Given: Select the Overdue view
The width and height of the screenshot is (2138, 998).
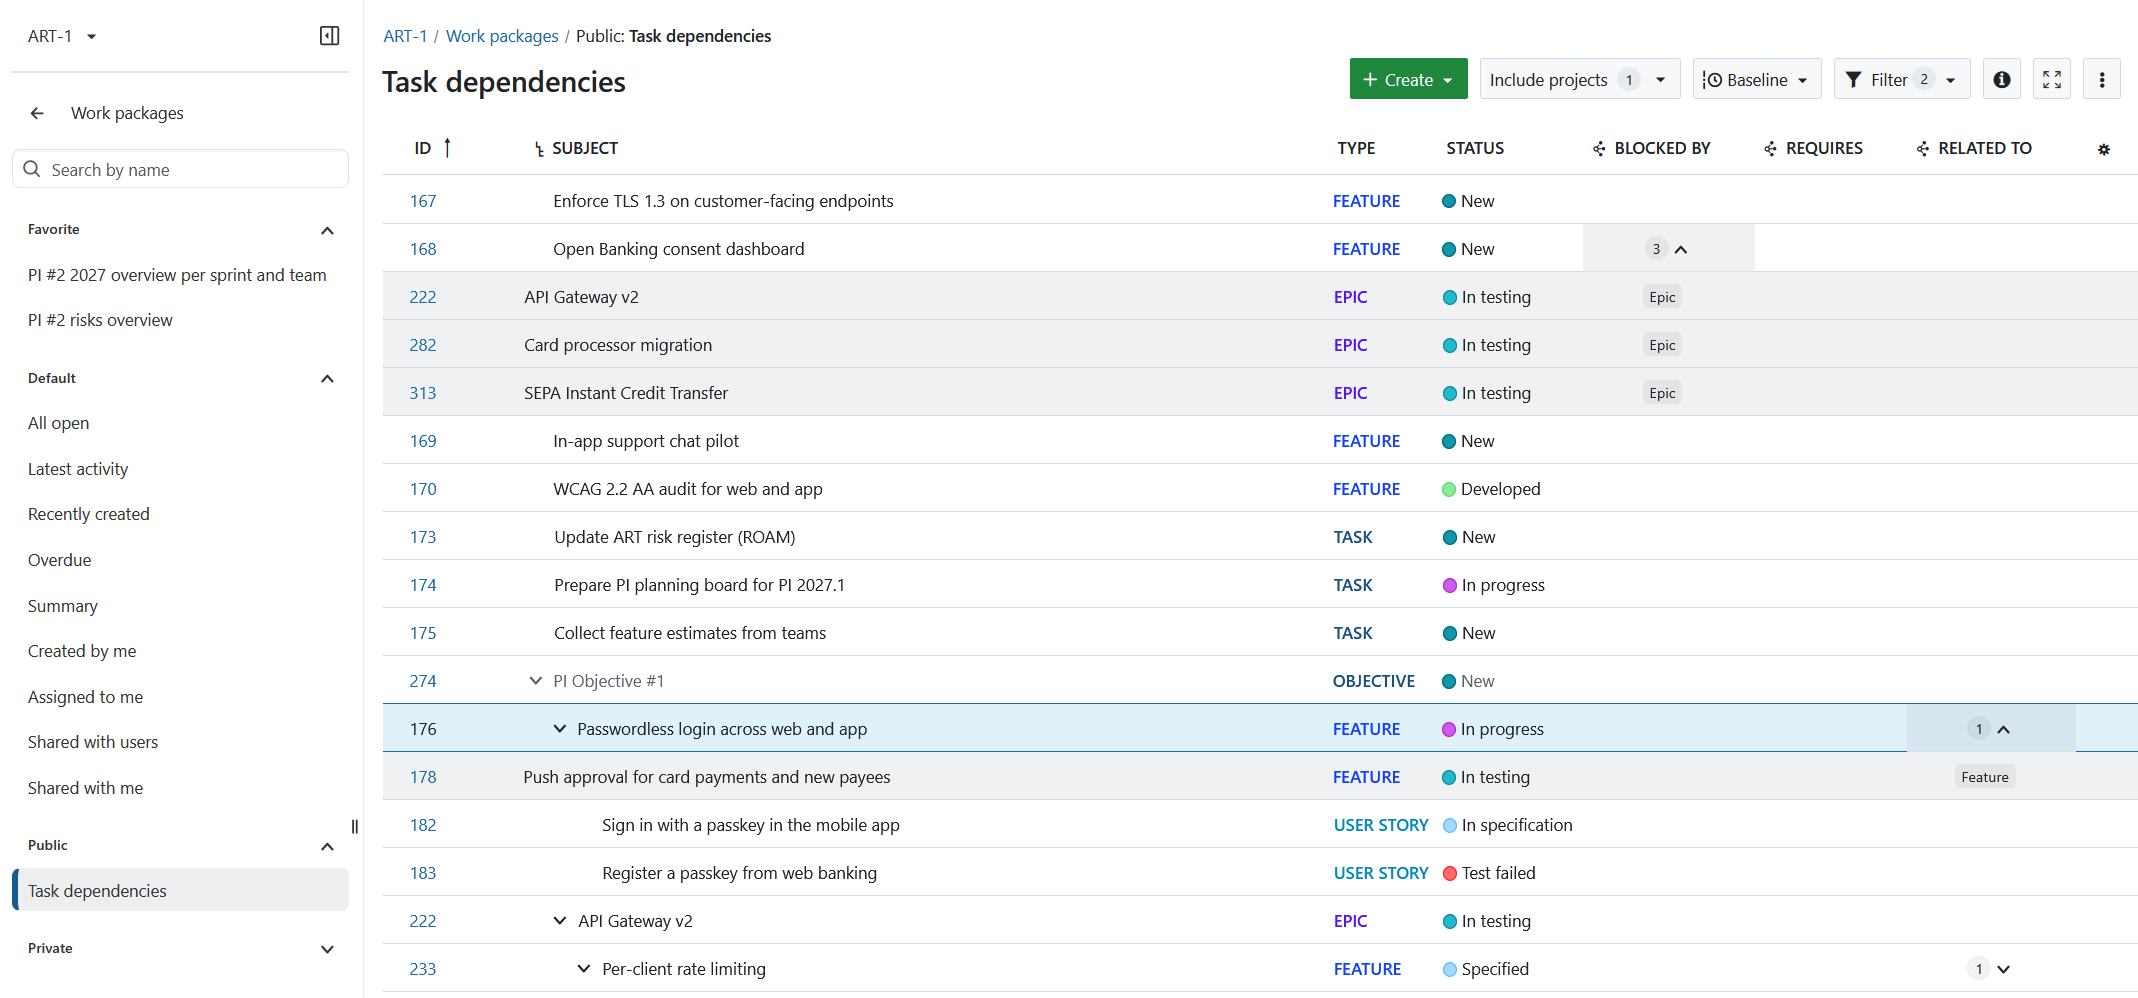Looking at the screenshot, I should [x=59, y=560].
